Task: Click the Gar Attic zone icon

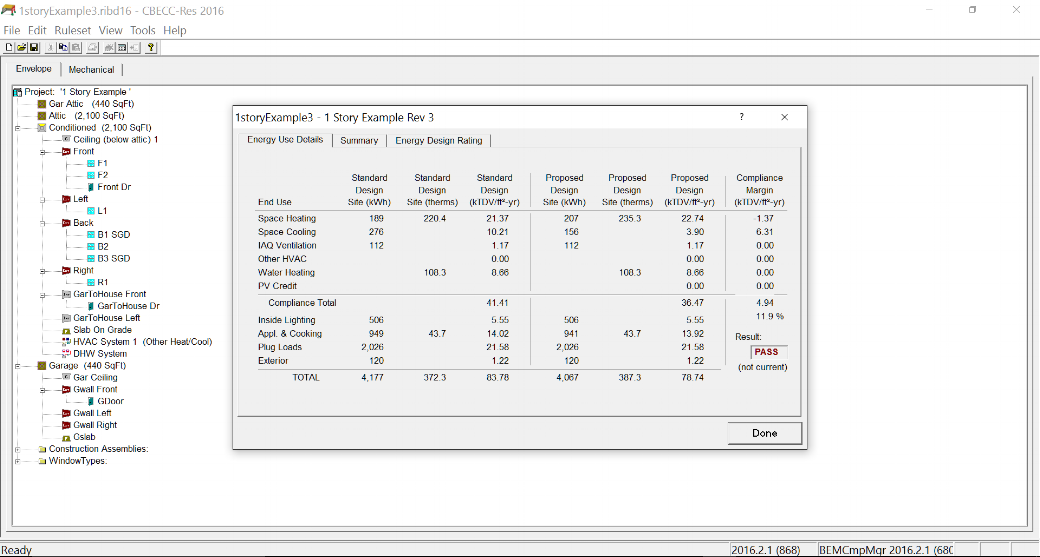Action: click(x=42, y=104)
